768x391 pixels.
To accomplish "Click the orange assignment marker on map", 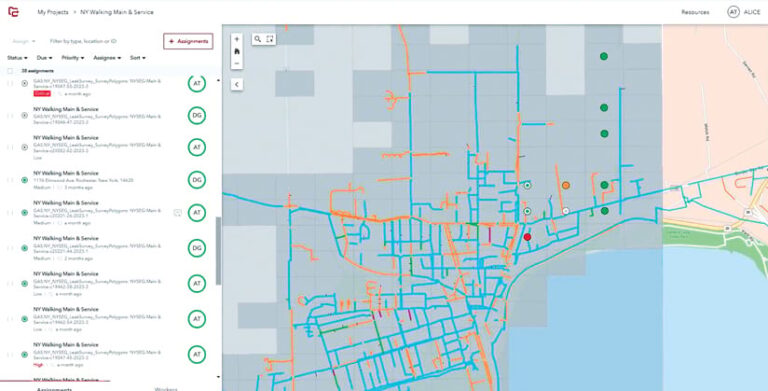I will pos(566,185).
